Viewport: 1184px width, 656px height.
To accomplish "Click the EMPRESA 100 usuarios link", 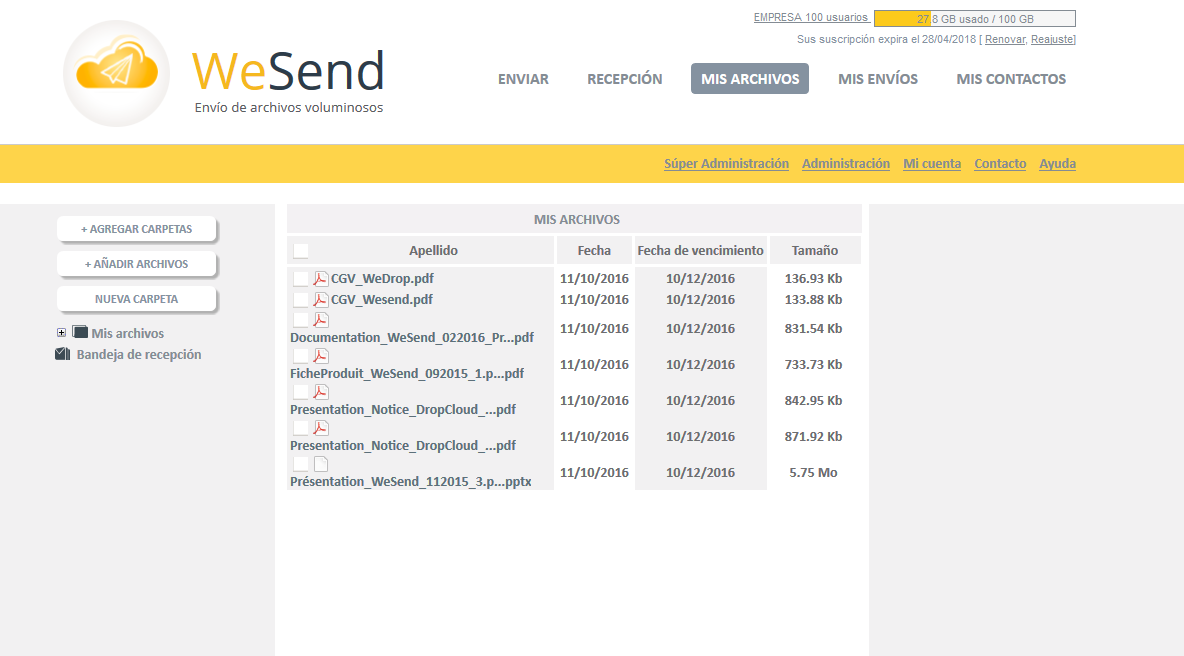I will 811,17.
